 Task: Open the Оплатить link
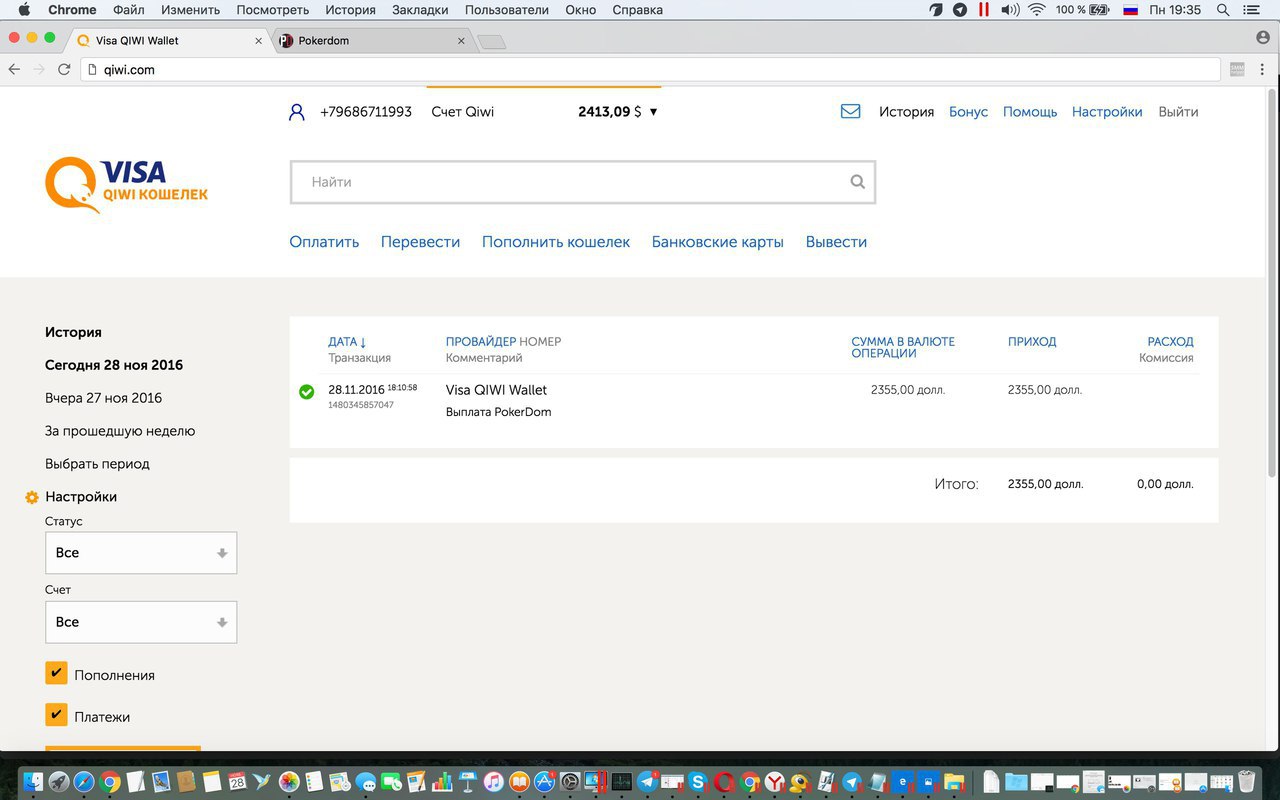(324, 242)
